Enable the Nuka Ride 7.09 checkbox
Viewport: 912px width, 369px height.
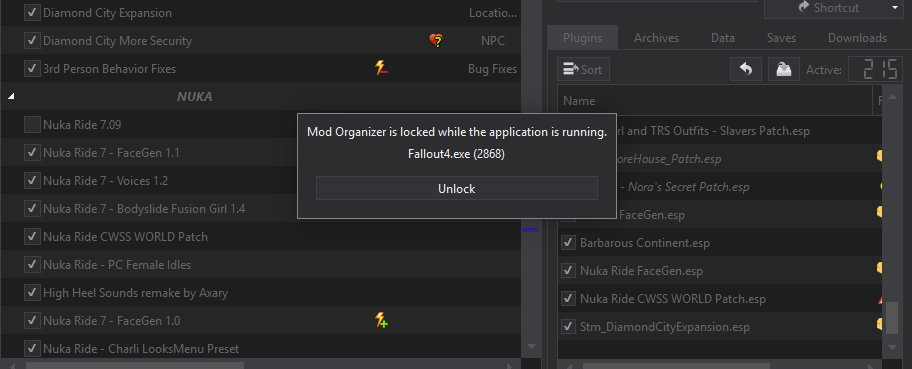(x=32, y=125)
